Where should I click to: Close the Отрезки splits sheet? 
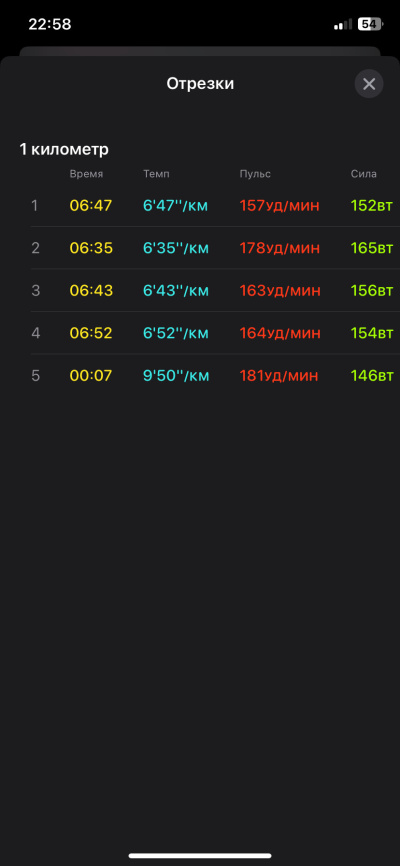point(369,84)
